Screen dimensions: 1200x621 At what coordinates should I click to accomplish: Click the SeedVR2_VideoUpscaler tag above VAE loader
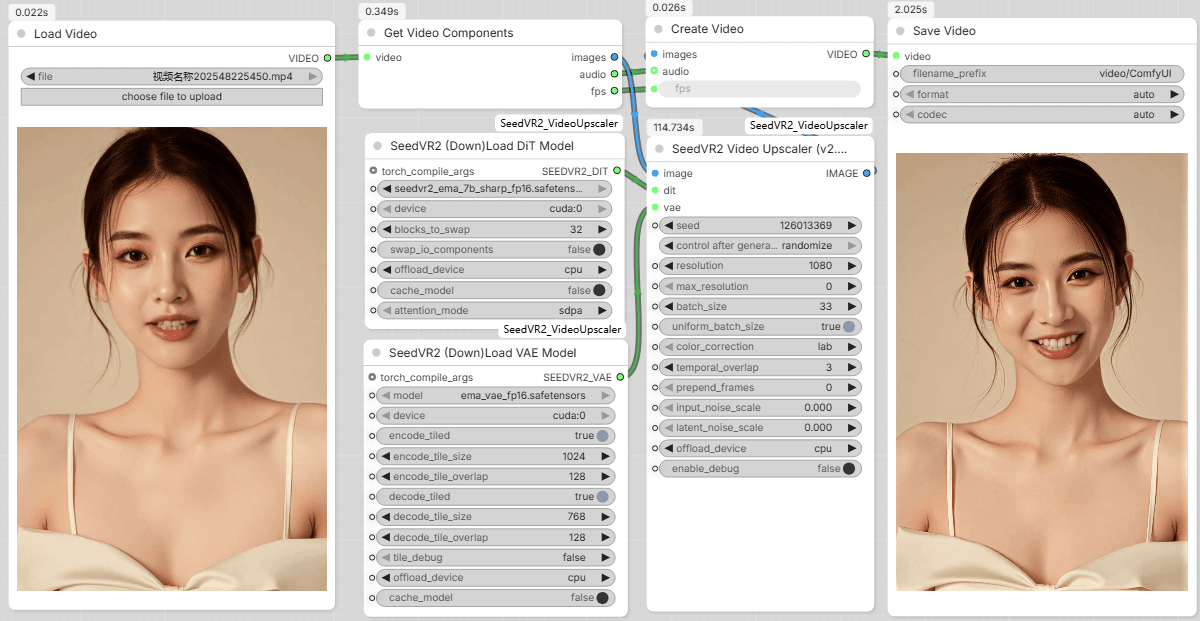[561, 329]
